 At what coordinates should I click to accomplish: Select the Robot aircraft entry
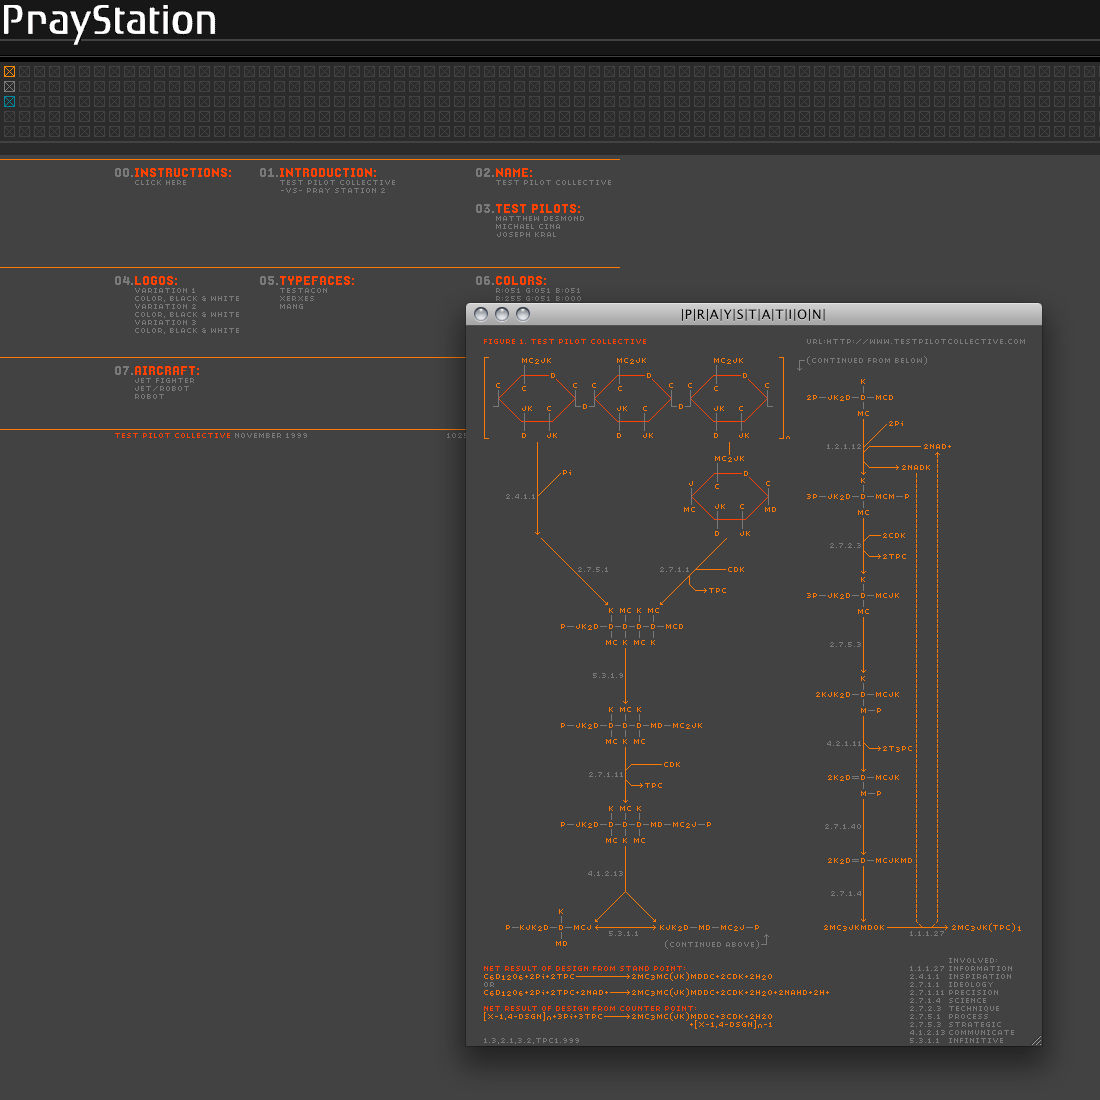(x=149, y=397)
